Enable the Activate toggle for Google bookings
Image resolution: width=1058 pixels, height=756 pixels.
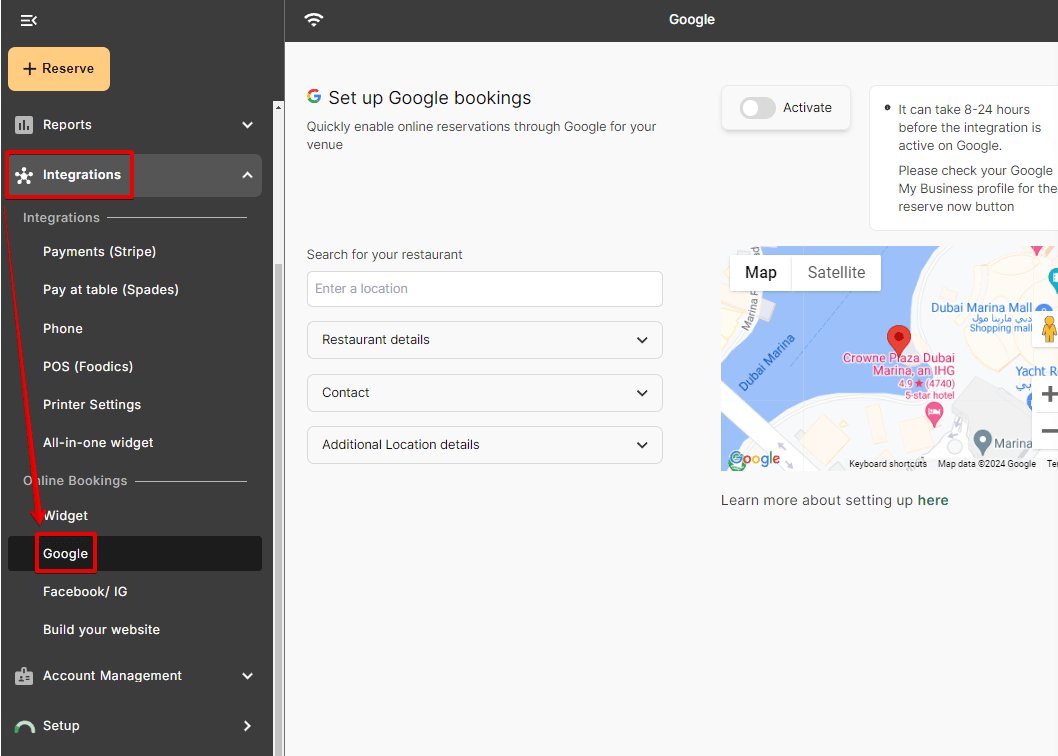(x=757, y=107)
